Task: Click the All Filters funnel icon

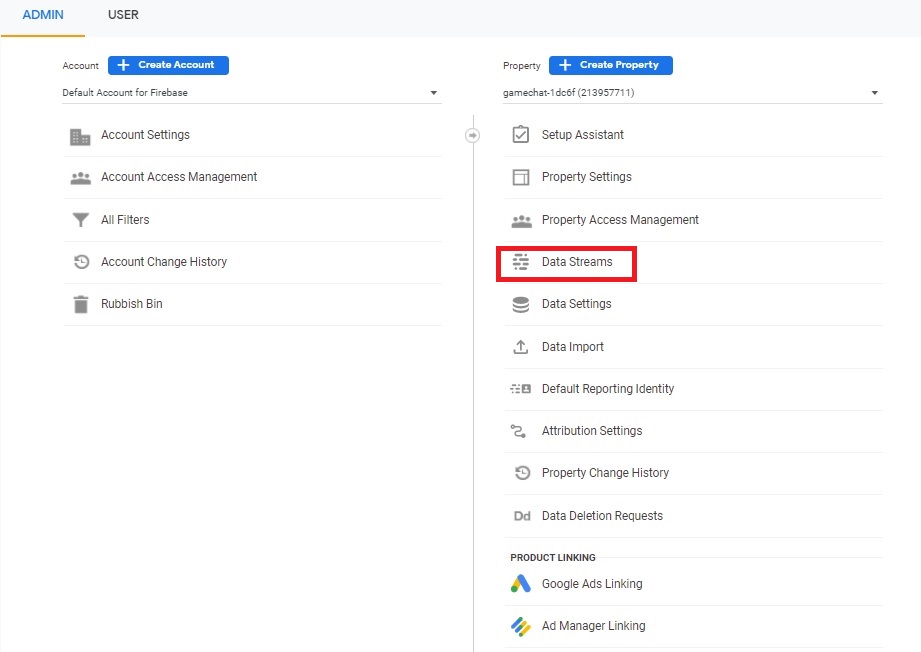Action: point(80,220)
